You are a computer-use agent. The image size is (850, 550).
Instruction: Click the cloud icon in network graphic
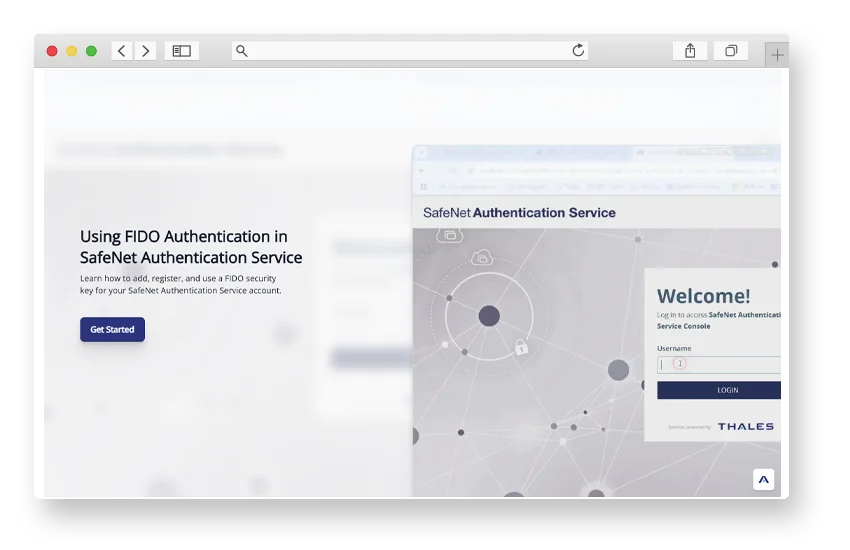482,258
